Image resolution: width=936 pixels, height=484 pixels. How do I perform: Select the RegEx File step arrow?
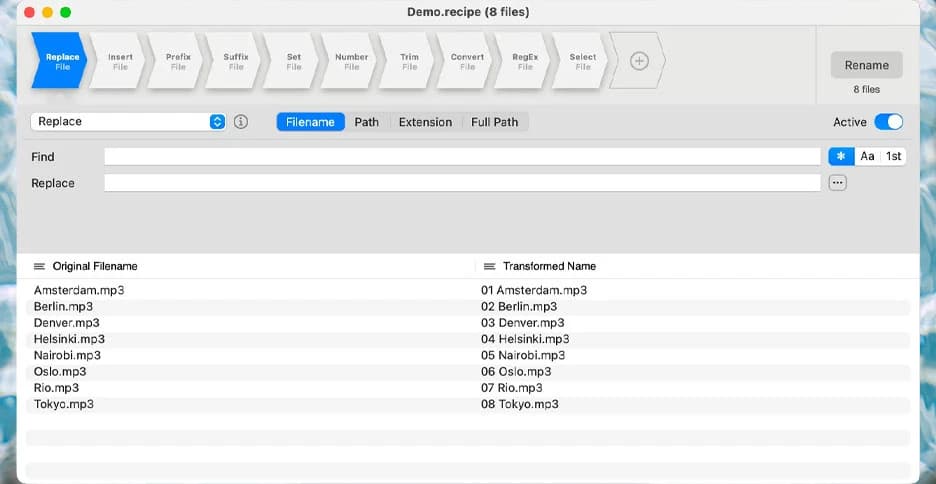[x=525, y=61]
